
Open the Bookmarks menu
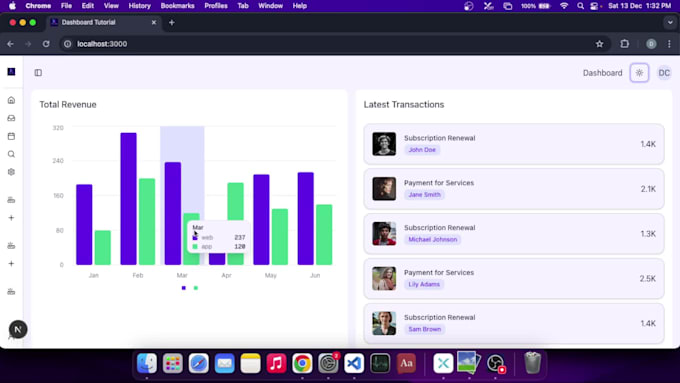pyautogui.click(x=177, y=6)
